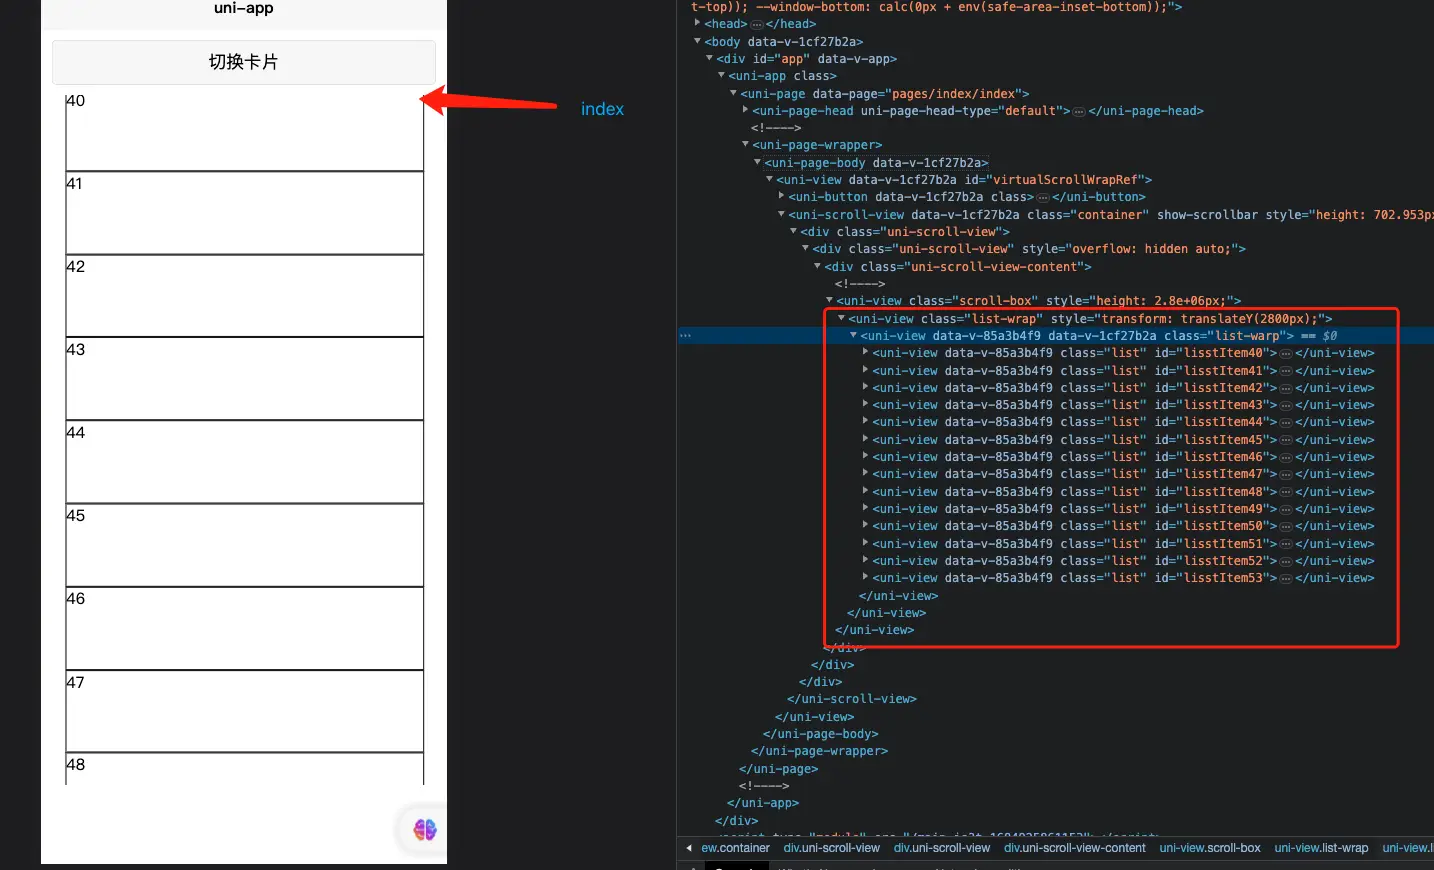The height and width of the screenshot is (870, 1434).
Task: Collapse the selected list-warp node
Action: [854, 335]
